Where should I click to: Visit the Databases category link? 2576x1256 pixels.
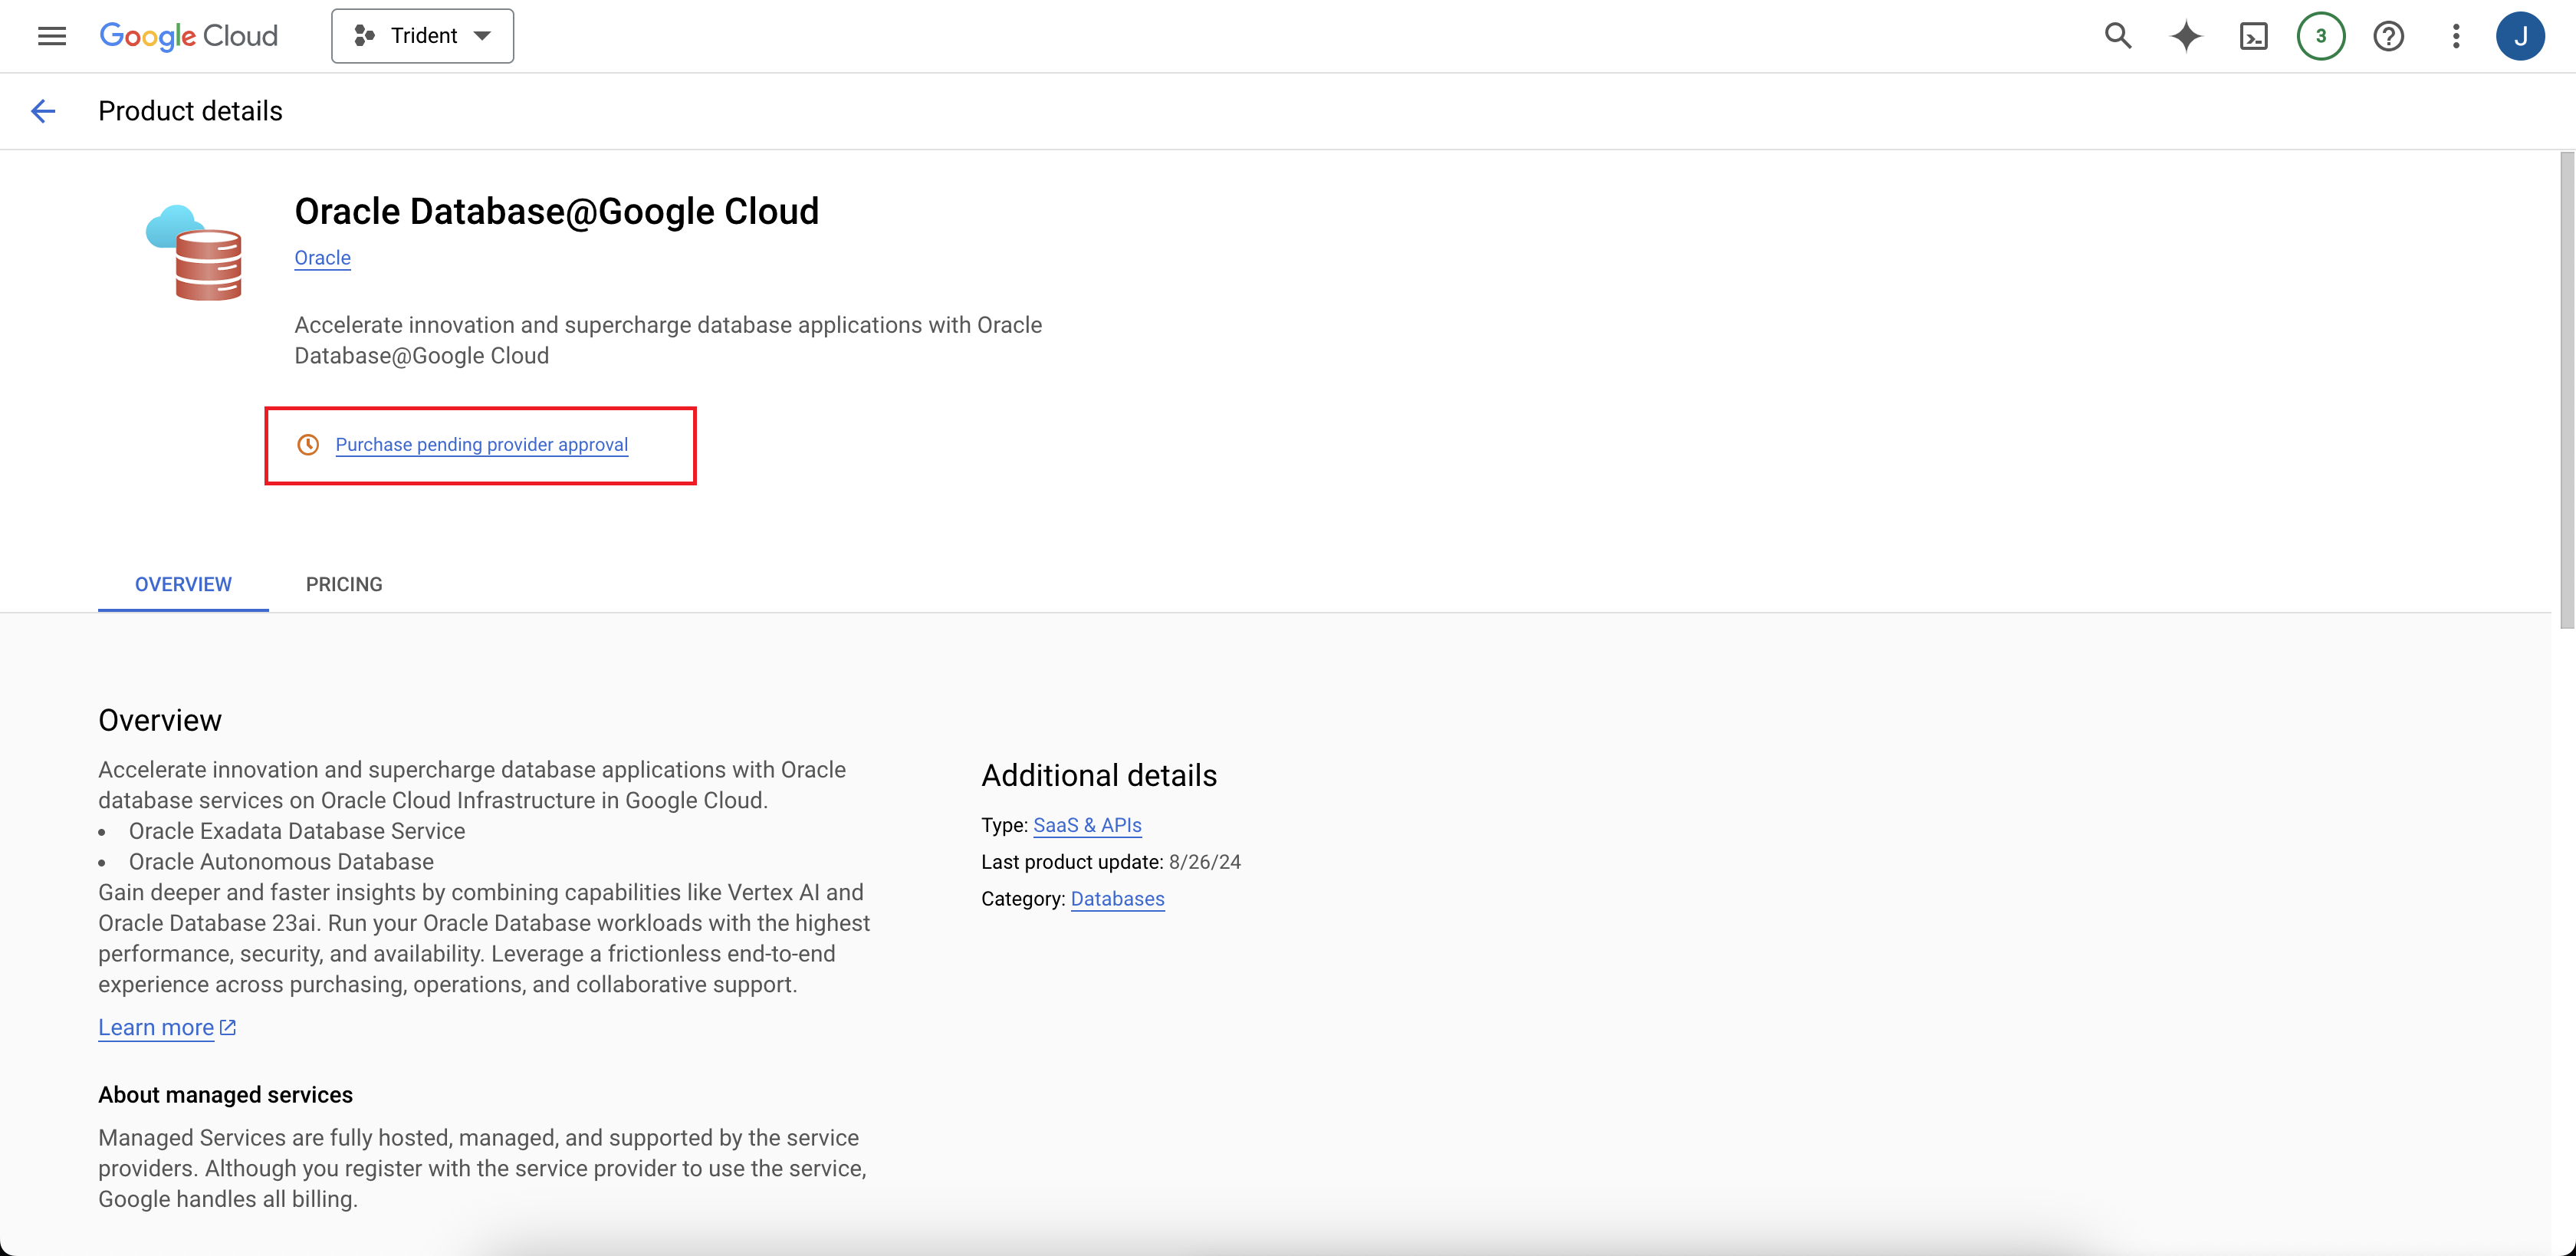(x=1117, y=899)
